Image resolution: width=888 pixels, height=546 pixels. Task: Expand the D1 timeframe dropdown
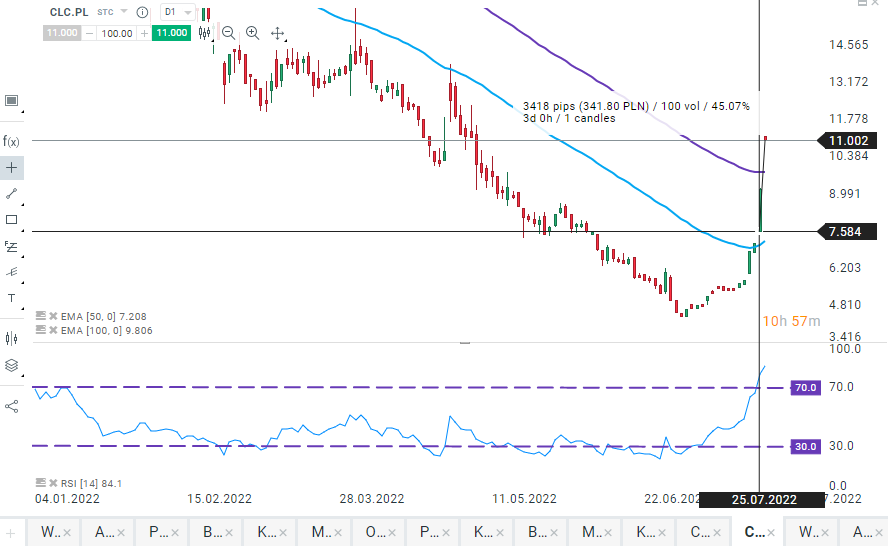click(178, 12)
